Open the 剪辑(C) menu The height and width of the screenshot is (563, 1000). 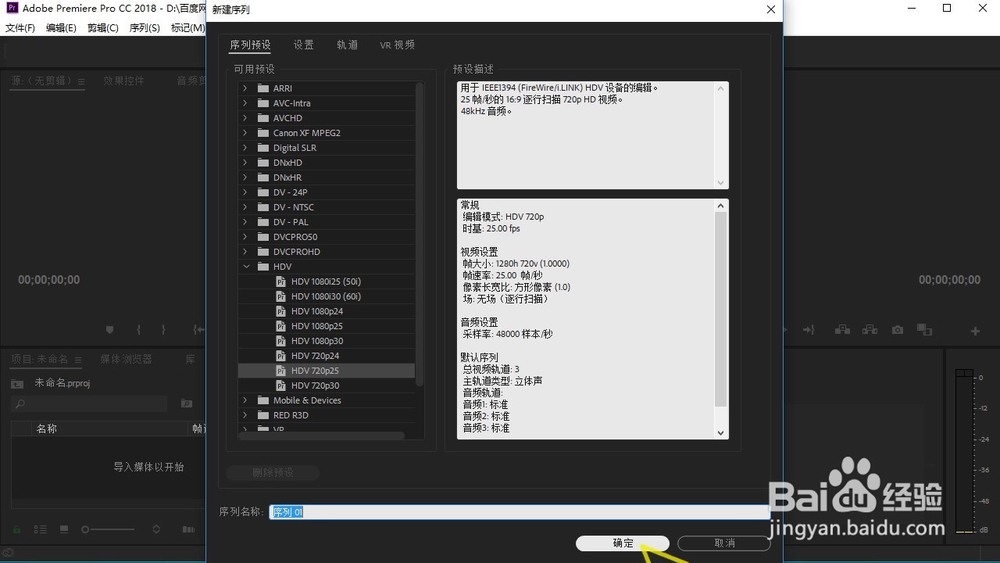pos(103,28)
